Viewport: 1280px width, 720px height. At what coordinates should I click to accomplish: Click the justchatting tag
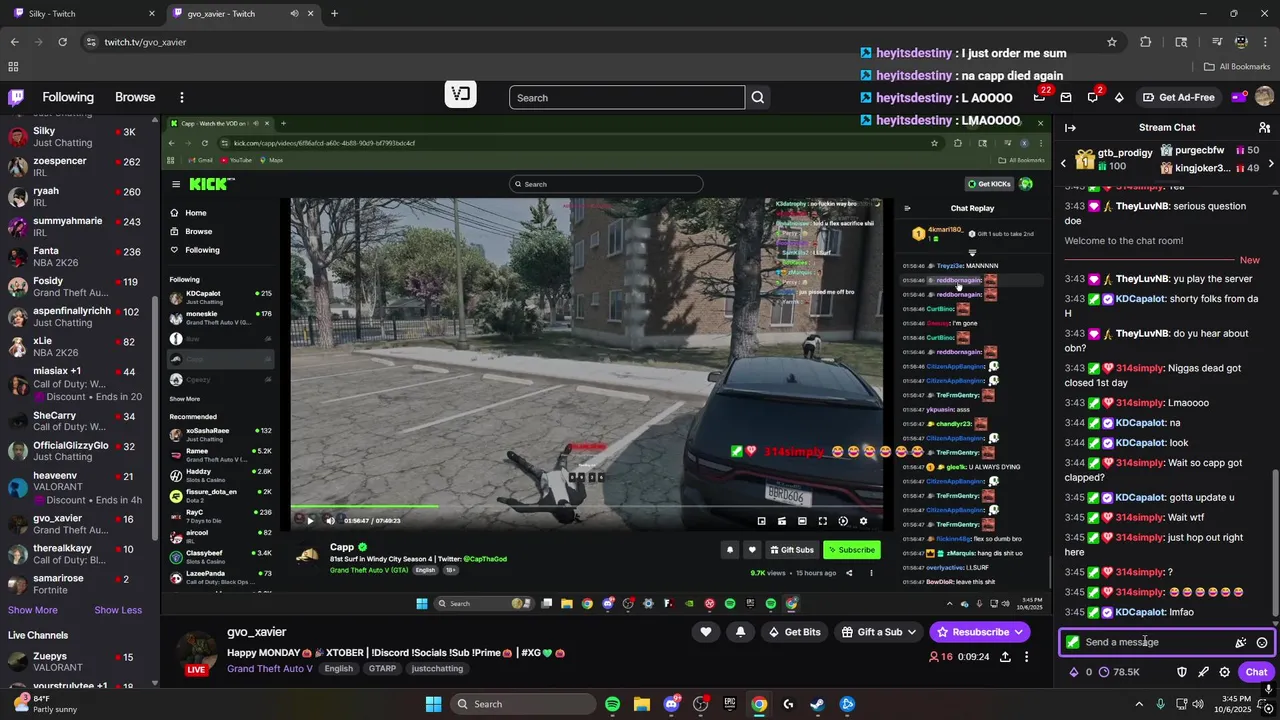click(437, 668)
